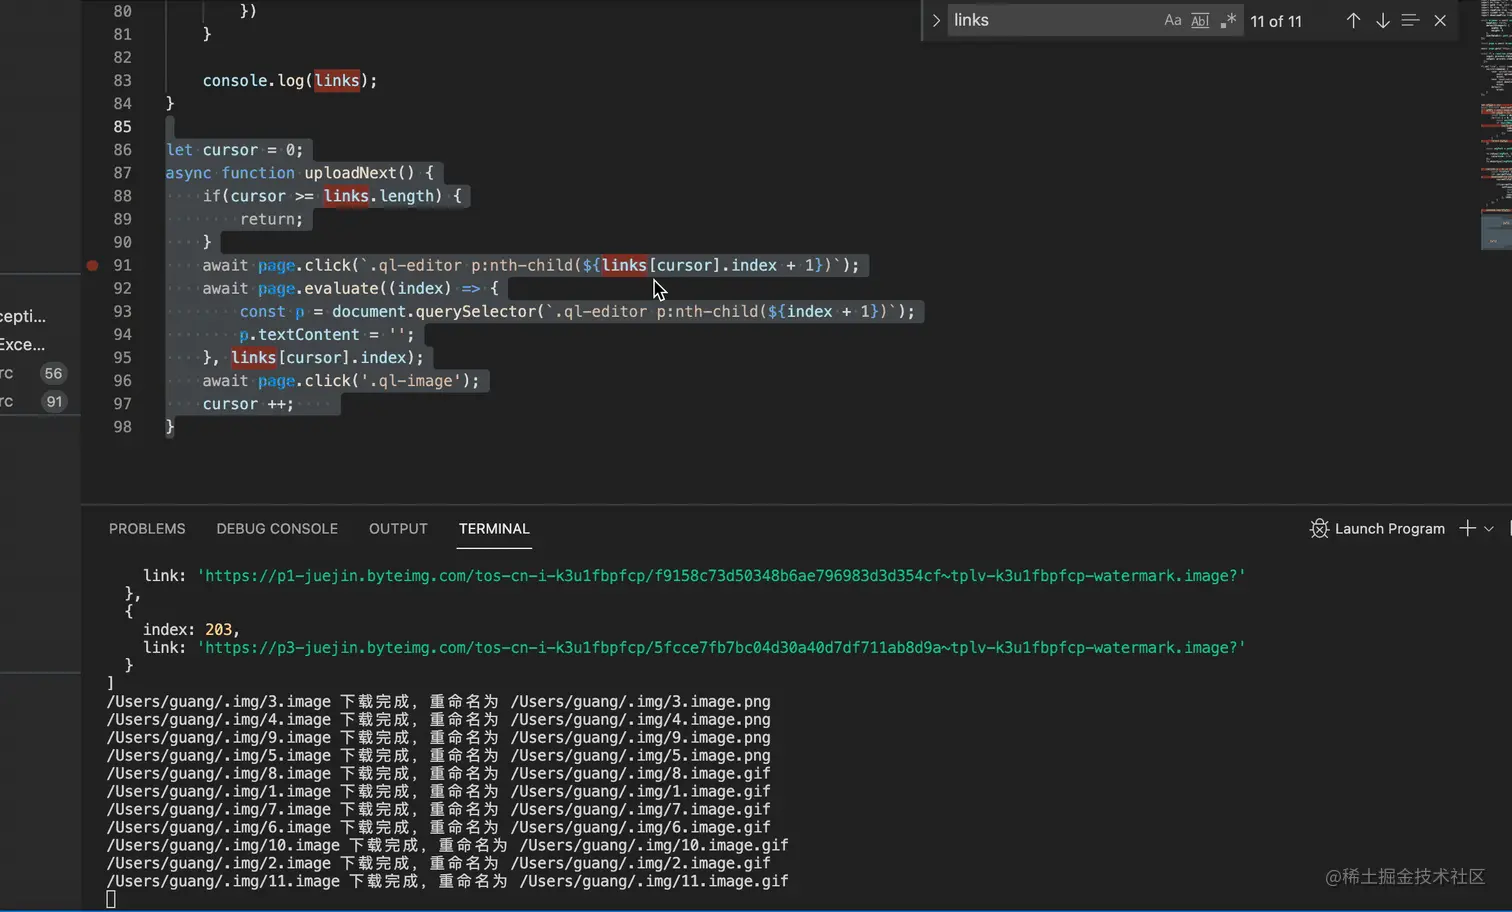1512x912 pixels.
Task: Close the find widget
Action: [x=1440, y=20]
